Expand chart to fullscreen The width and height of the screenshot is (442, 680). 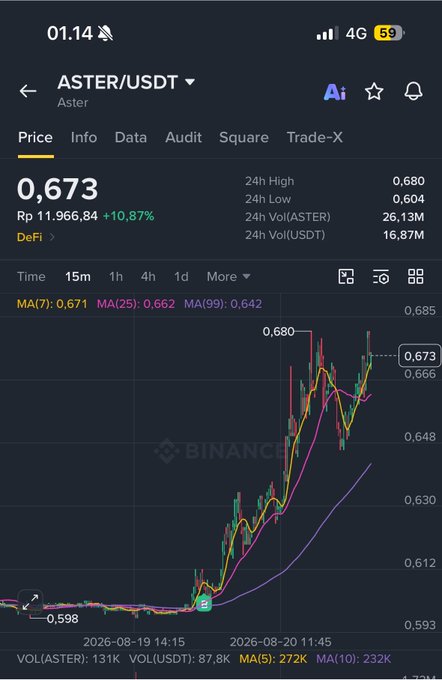coord(30,602)
